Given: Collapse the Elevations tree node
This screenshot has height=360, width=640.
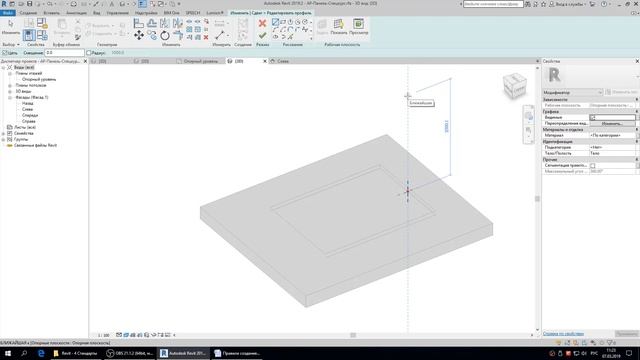Looking at the screenshot, I should click(10, 98).
